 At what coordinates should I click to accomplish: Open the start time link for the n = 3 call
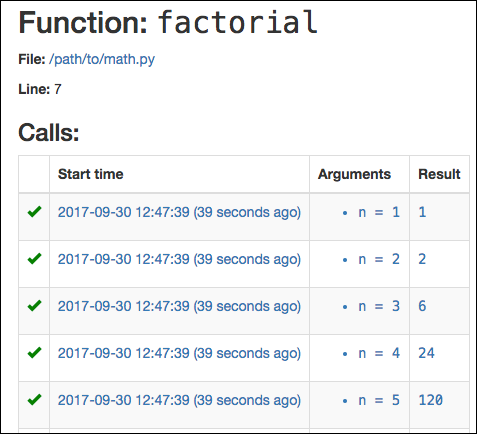pyautogui.click(x=179, y=306)
